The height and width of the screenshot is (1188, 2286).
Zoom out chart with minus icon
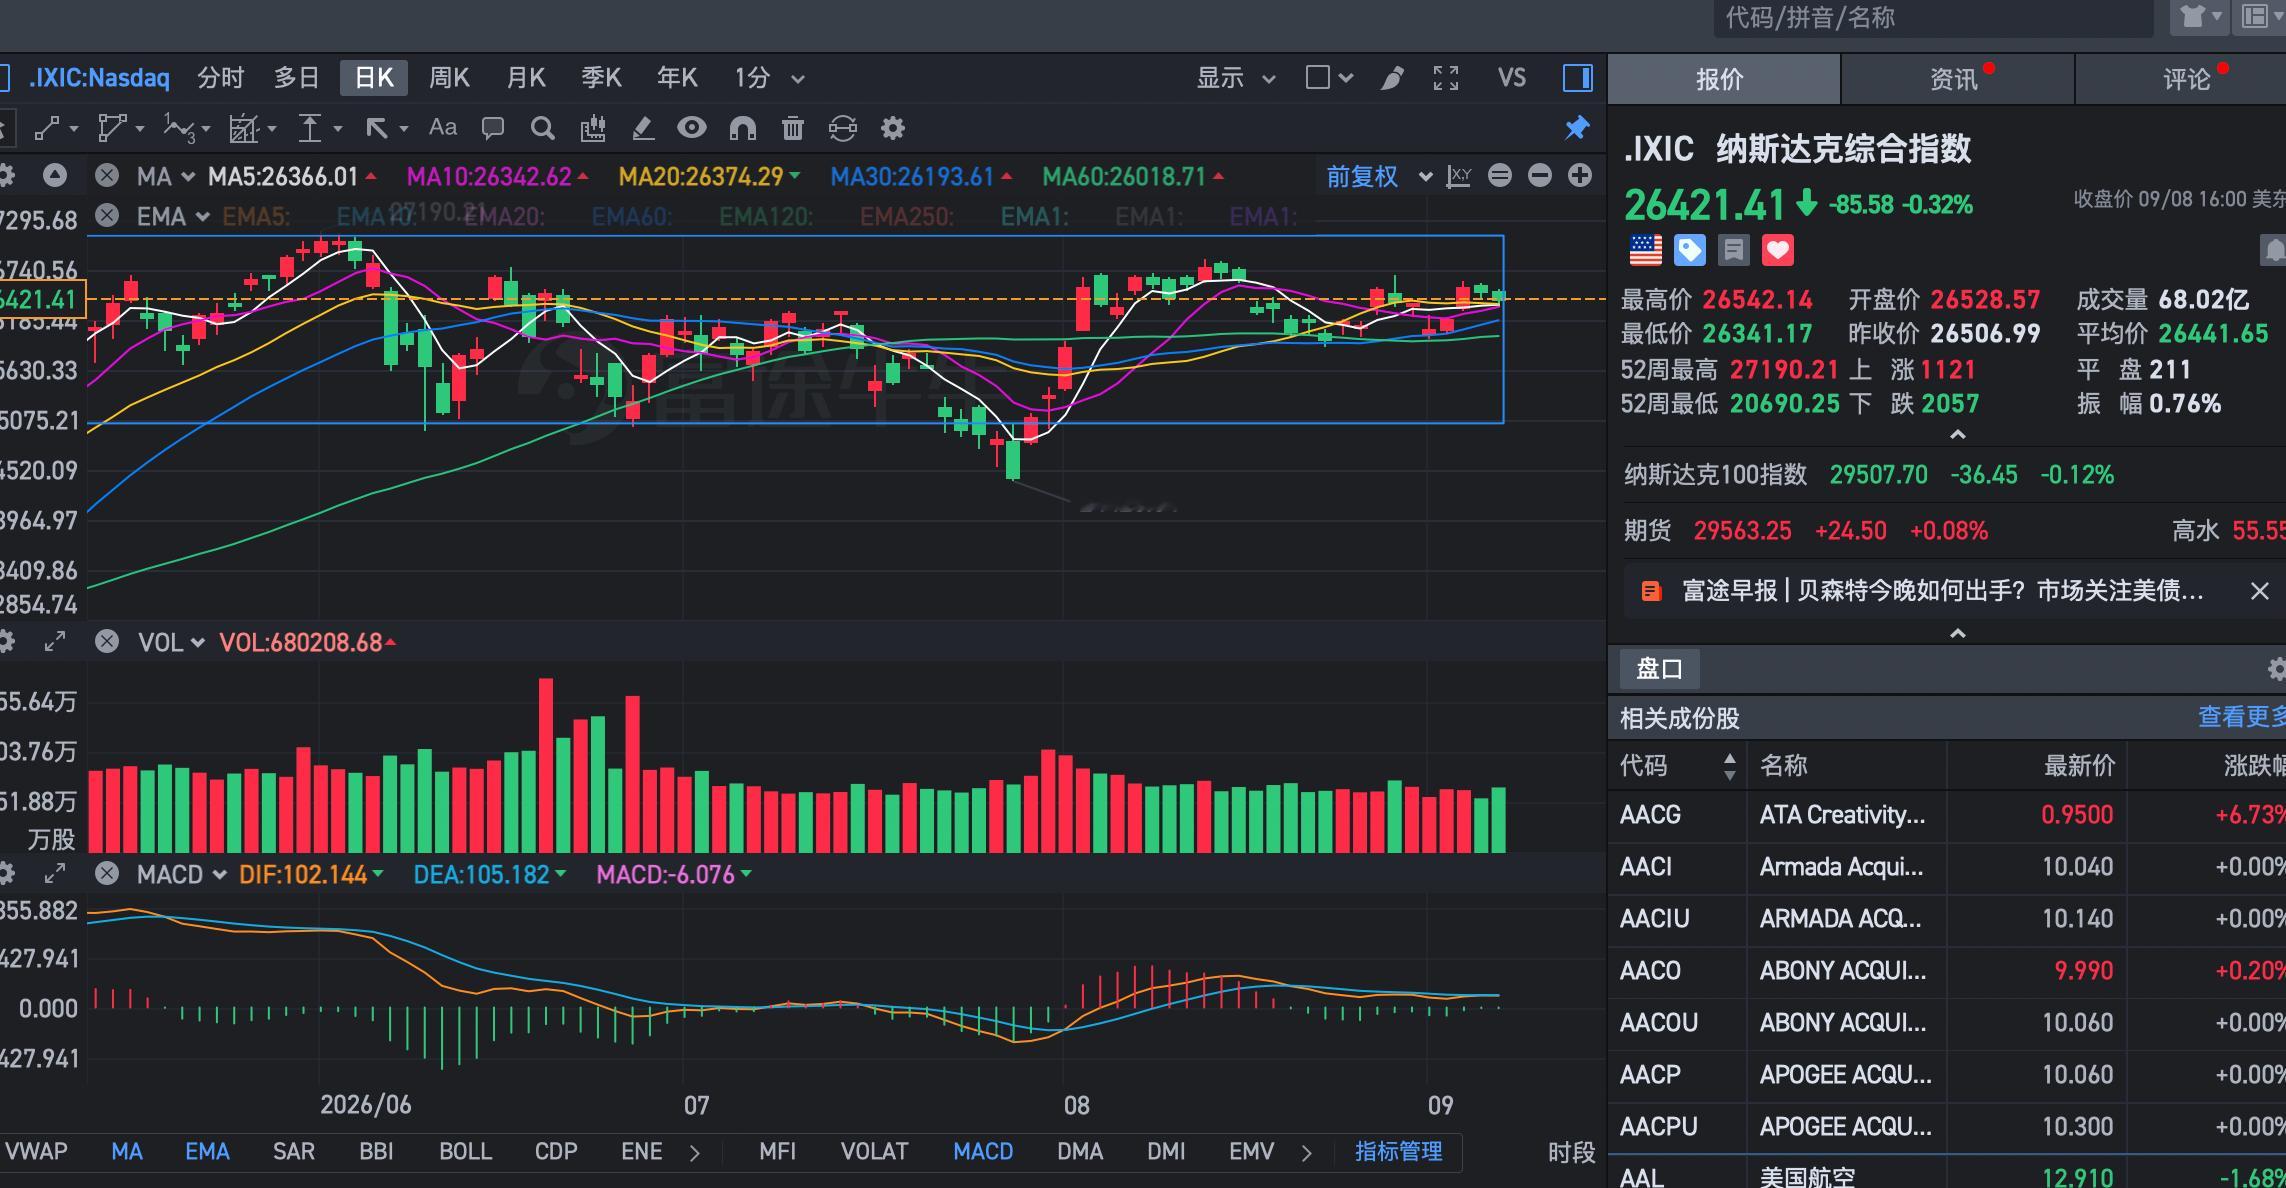[1540, 176]
